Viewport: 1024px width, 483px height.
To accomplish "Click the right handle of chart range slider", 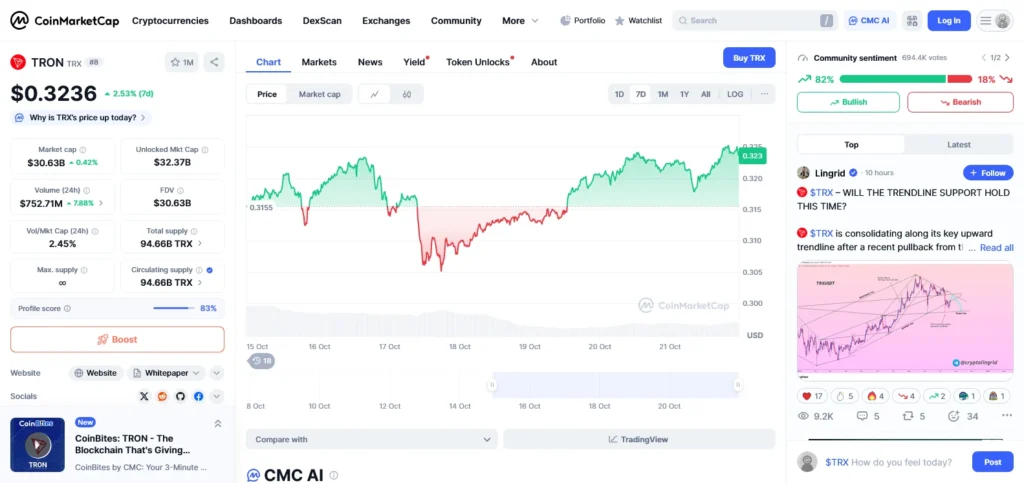I will coord(738,385).
